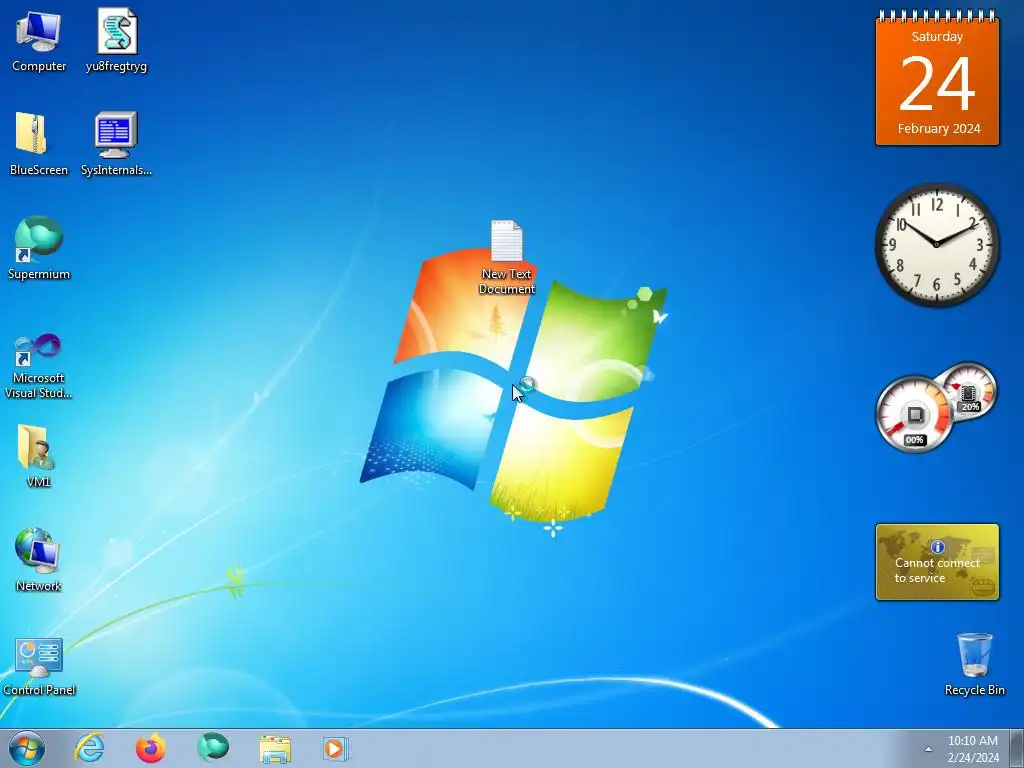Select the VM1 user folder icon

coord(39,456)
